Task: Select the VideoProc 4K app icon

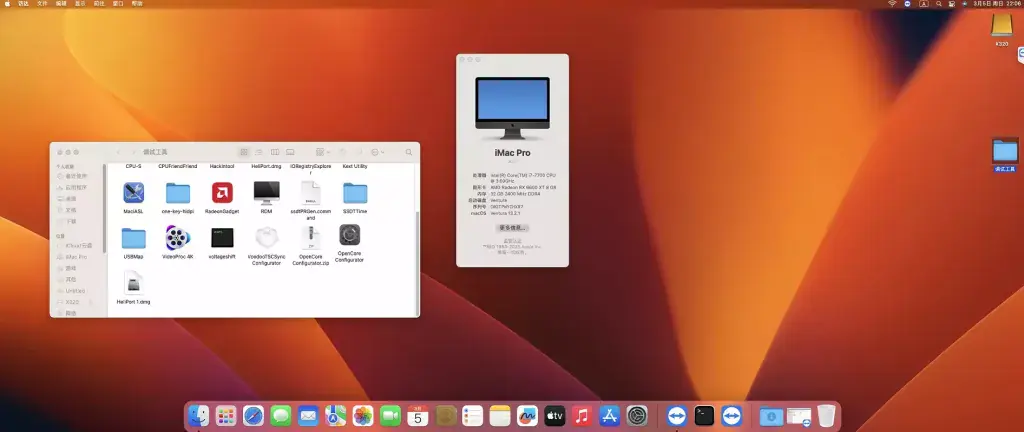Action: pos(178,238)
